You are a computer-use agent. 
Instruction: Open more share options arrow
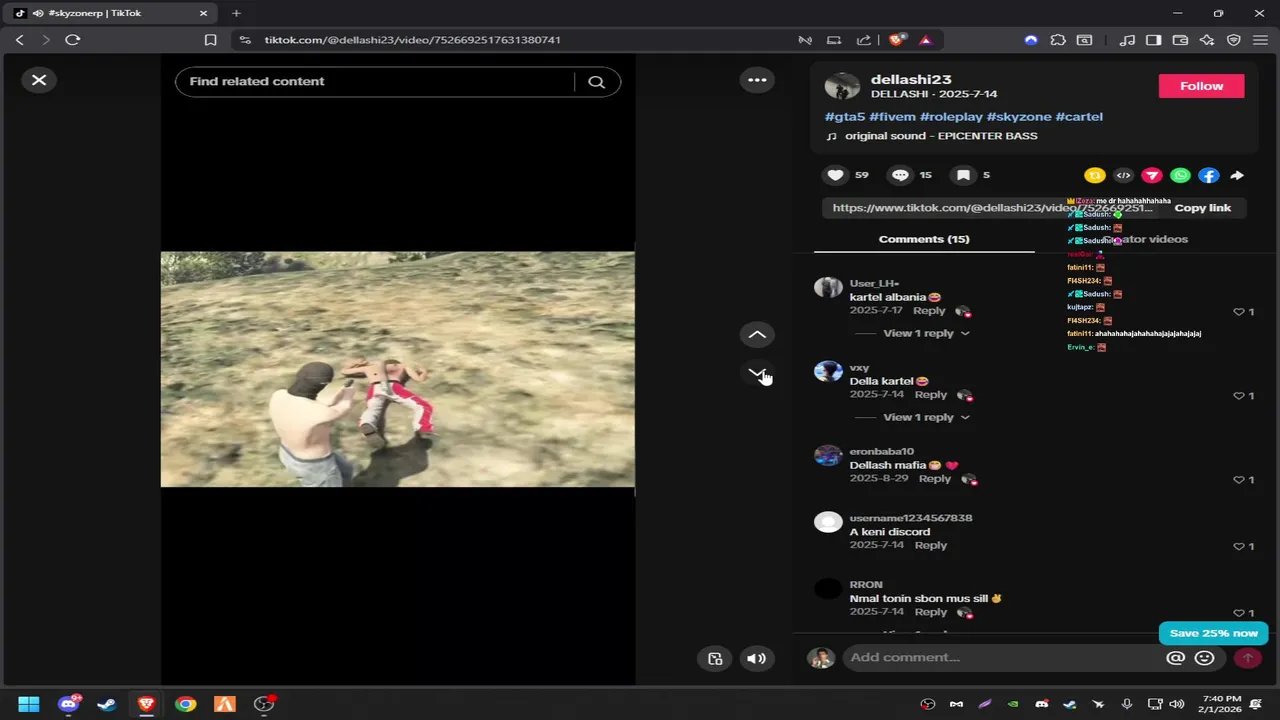[1237, 175]
